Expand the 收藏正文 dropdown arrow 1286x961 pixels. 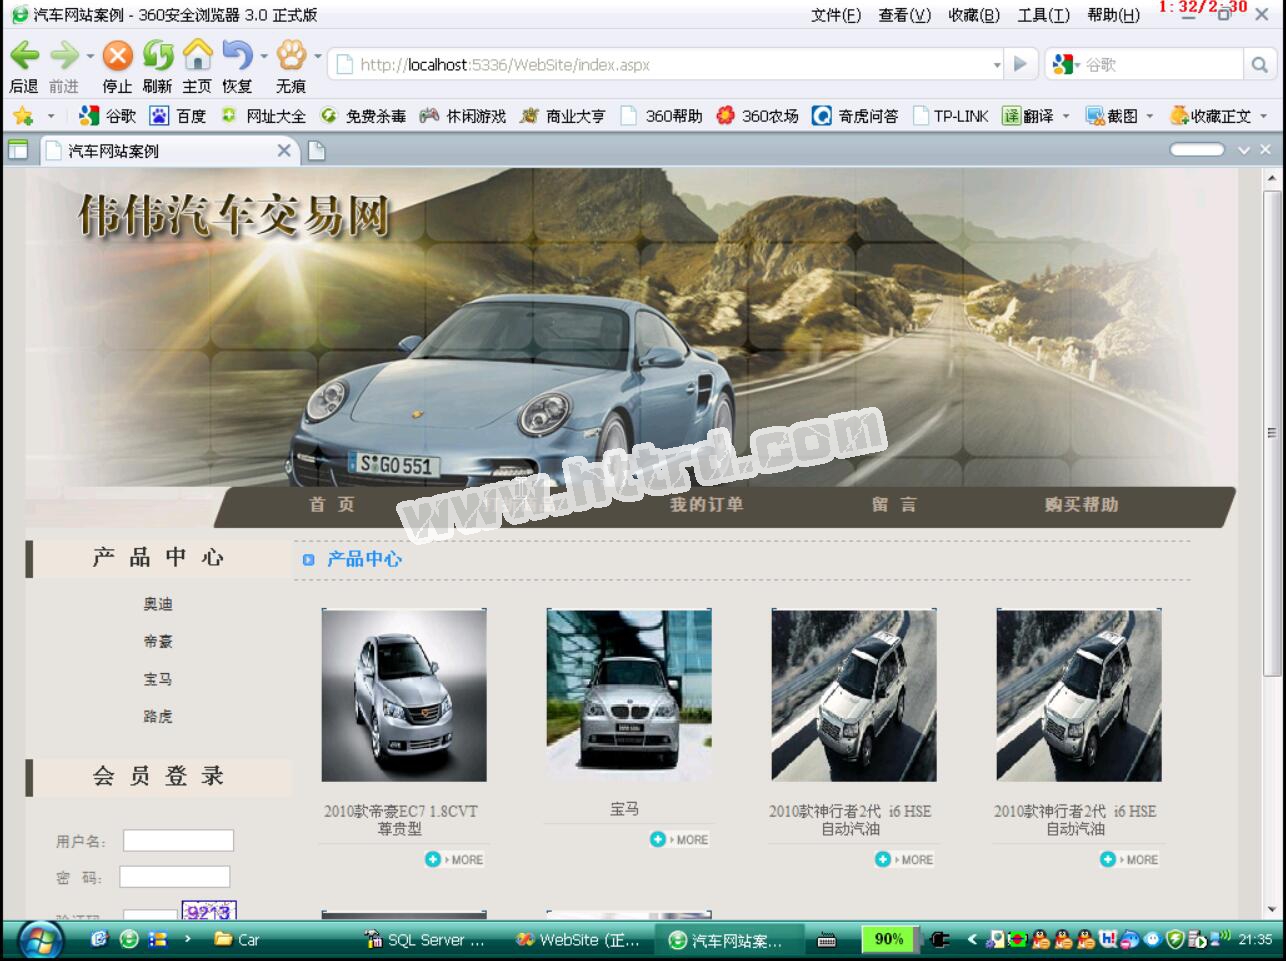pyautogui.click(x=1264, y=116)
